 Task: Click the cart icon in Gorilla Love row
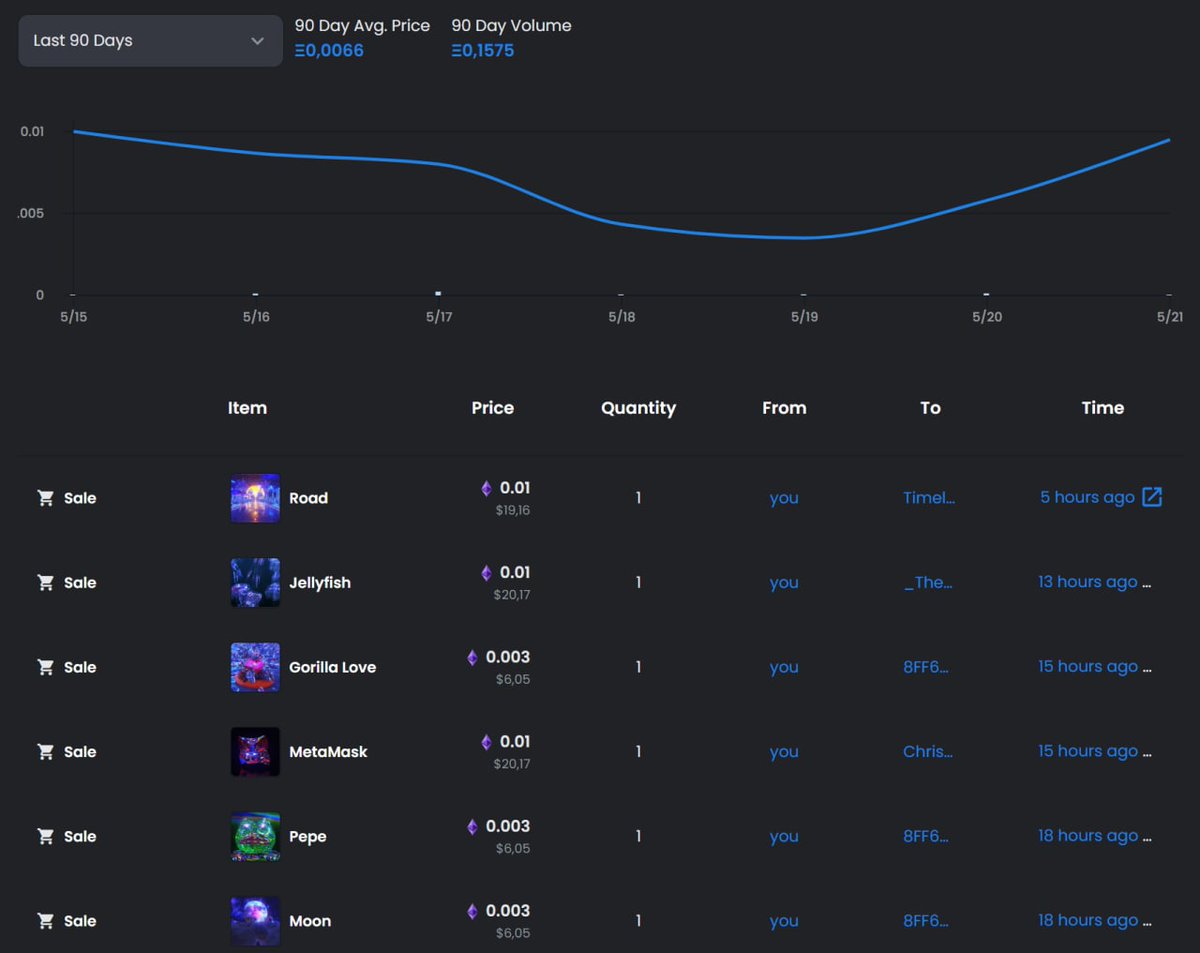click(45, 667)
